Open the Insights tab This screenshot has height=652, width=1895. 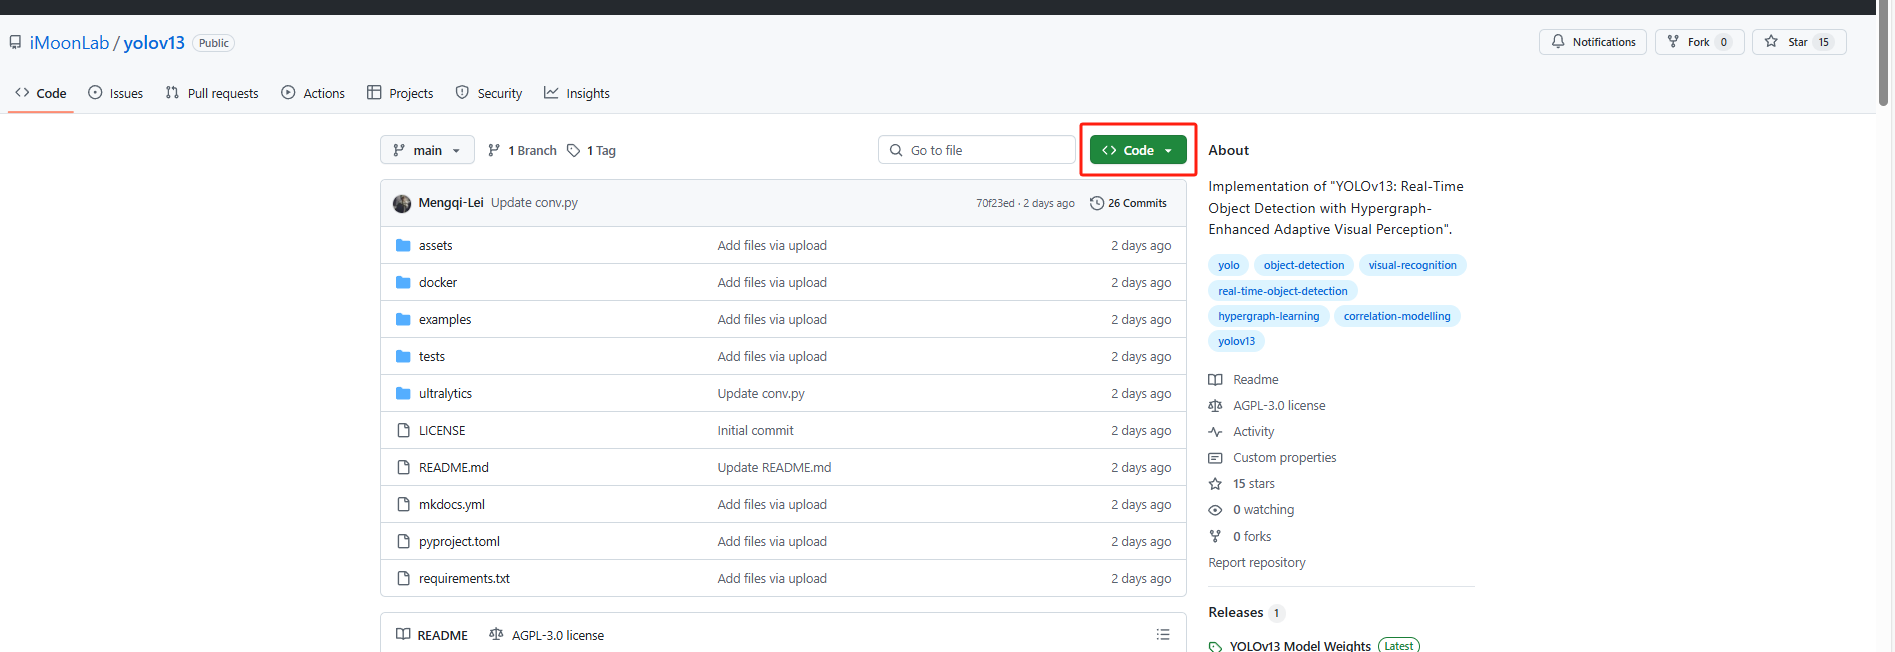(x=577, y=93)
